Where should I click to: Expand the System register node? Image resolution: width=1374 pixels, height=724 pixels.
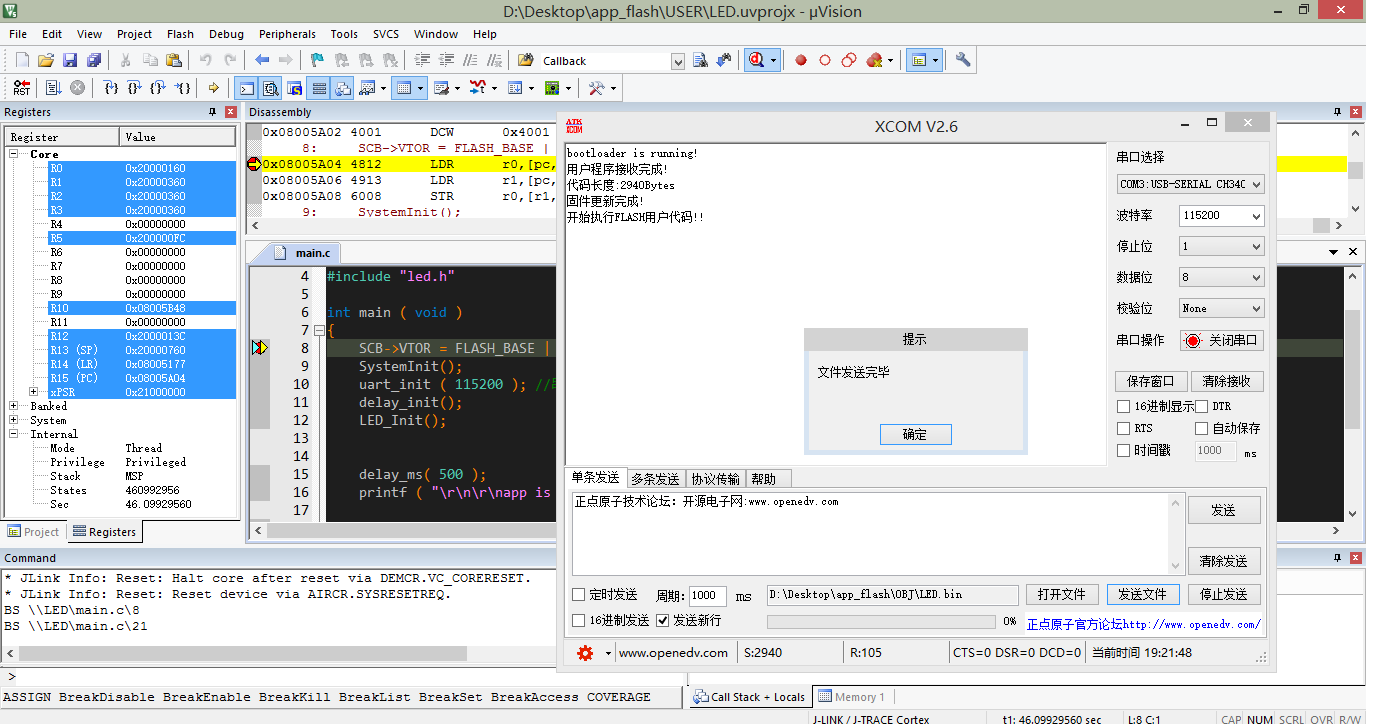[15, 420]
